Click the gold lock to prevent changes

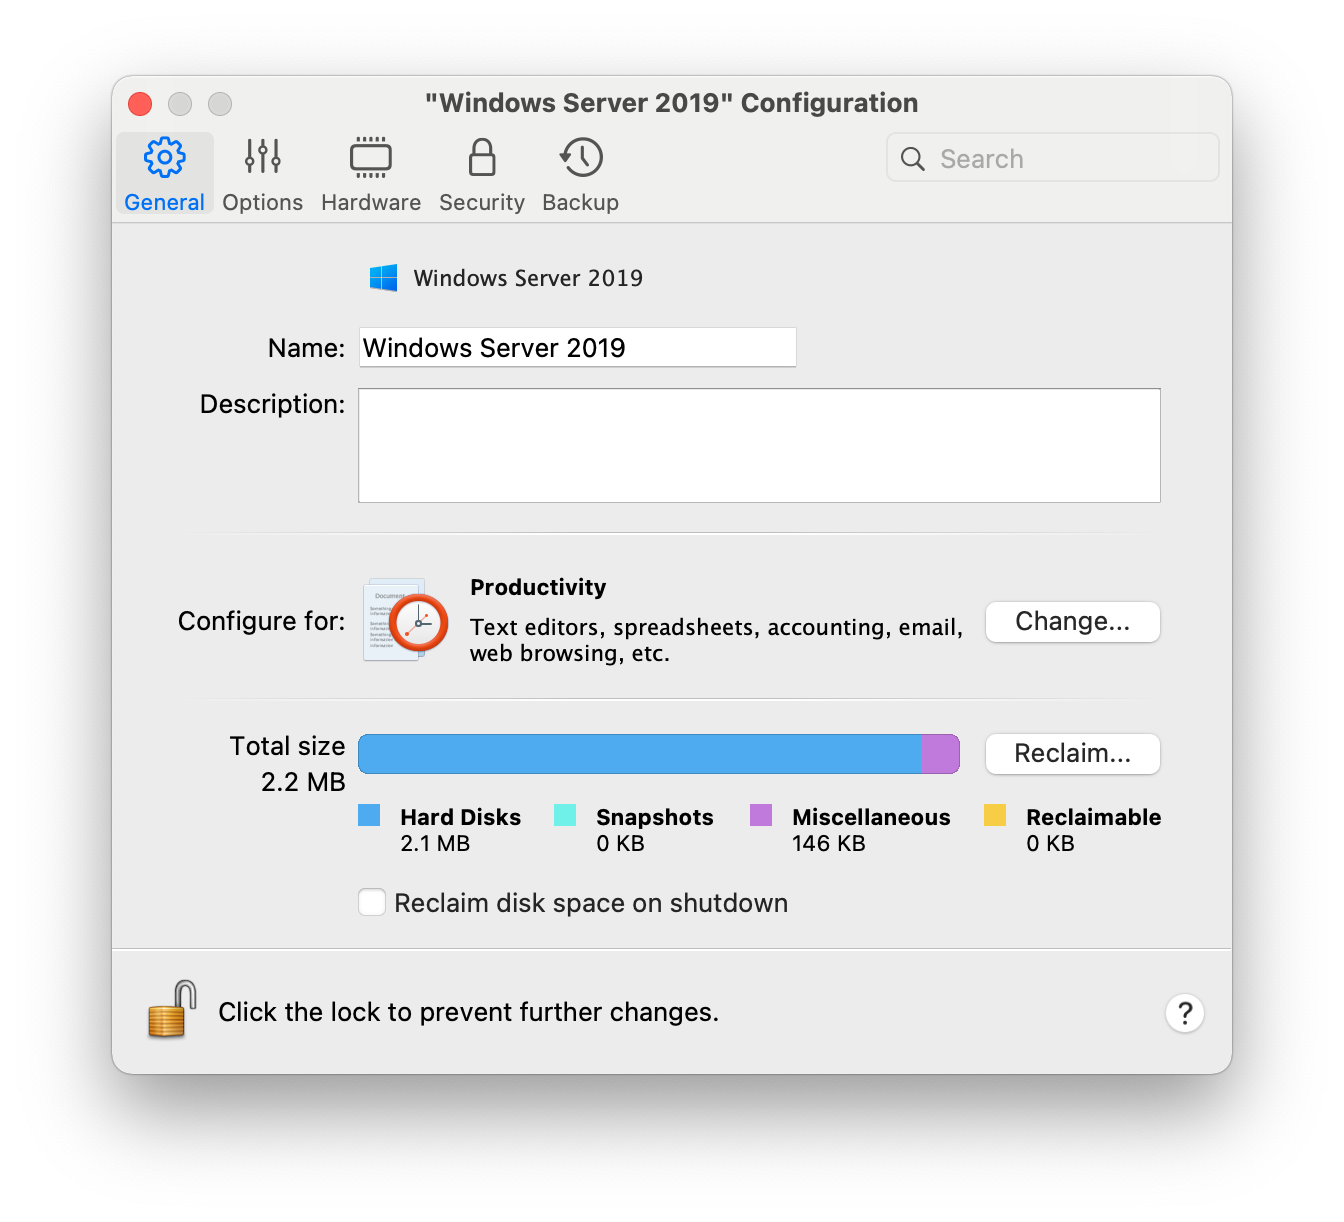(171, 1011)
